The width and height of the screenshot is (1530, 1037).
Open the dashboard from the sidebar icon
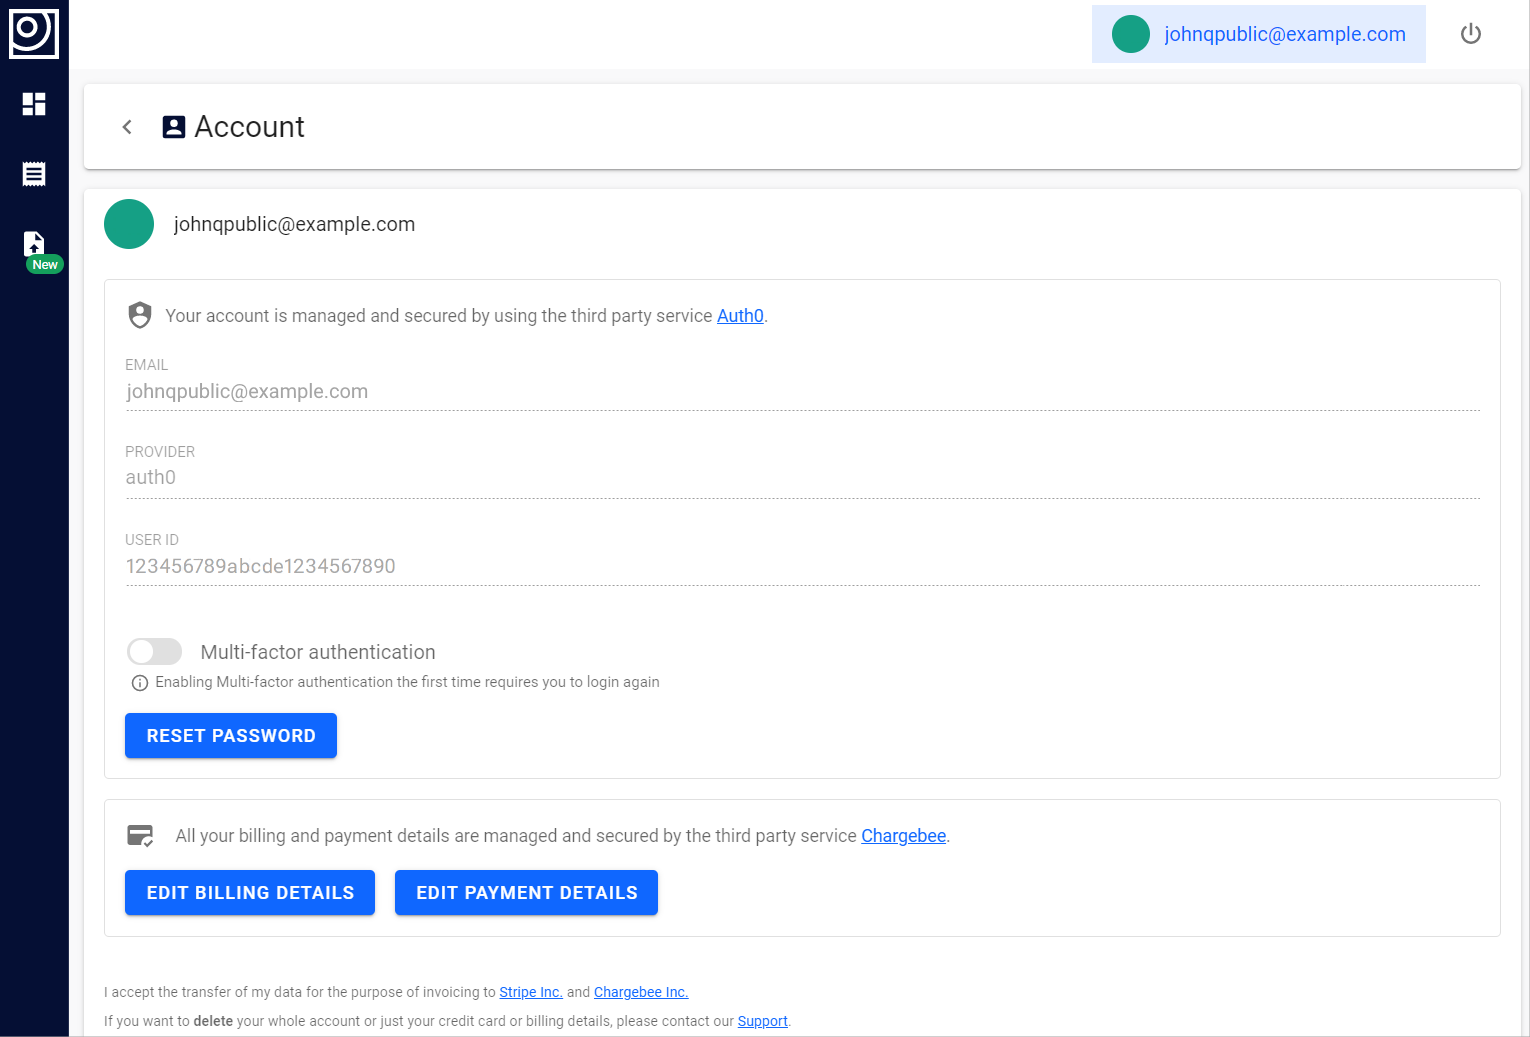(x=34, y=104)
